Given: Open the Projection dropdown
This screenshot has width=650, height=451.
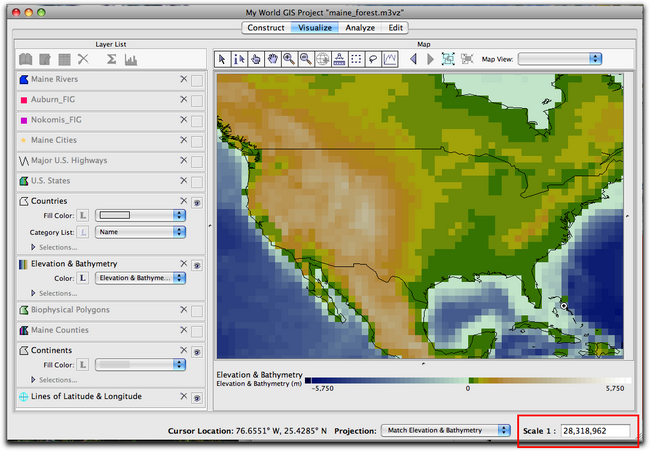Looking at the screenshot, I should point(446,430).
